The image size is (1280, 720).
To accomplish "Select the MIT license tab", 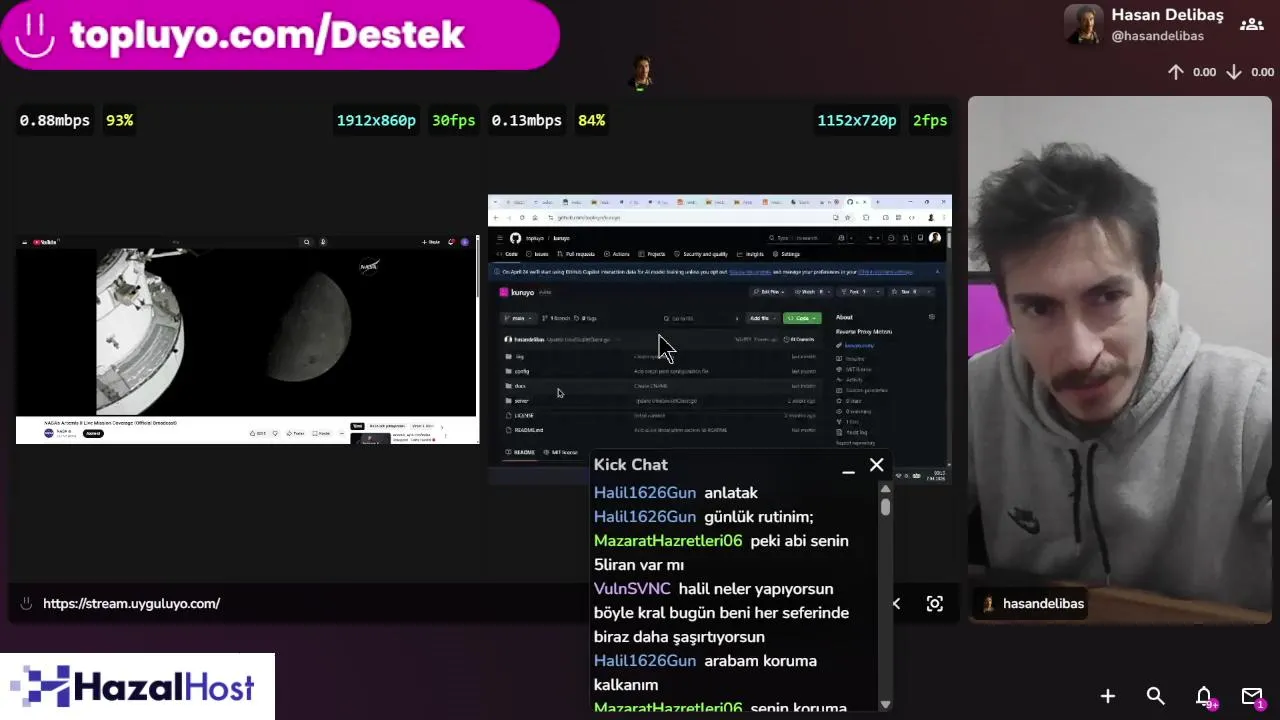I will (562, 452).
